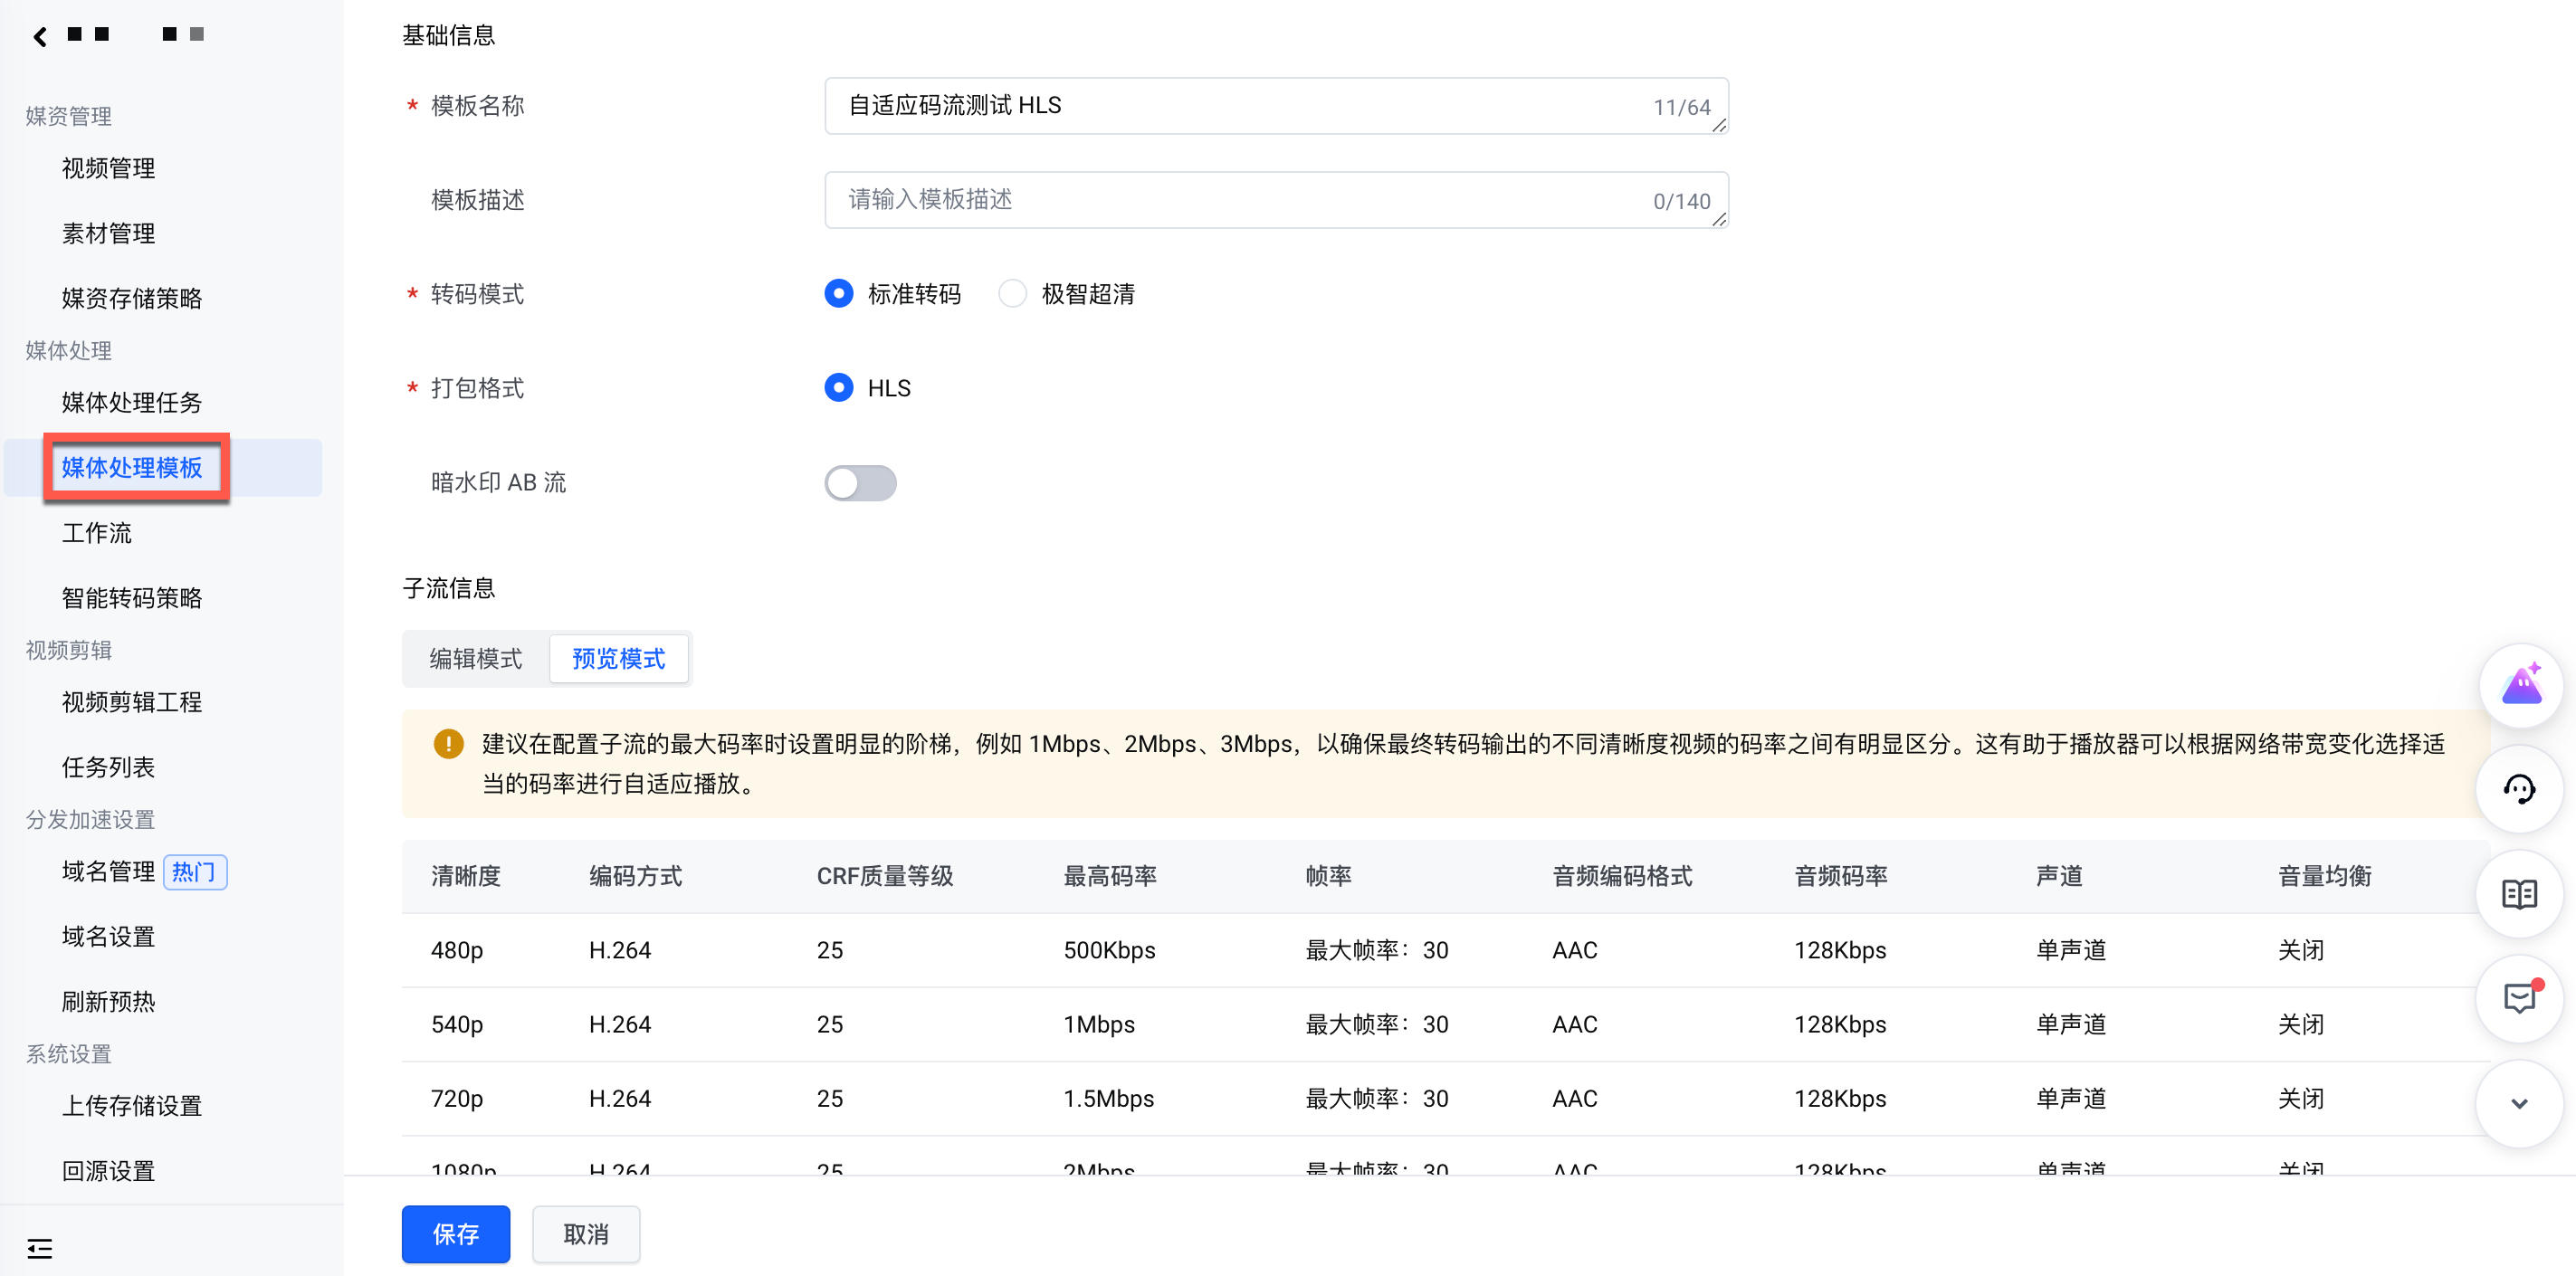The height and width of the screenshot is (1276, 2576).
Task: Open the feedback message icon
Action: coord(2519,998)
